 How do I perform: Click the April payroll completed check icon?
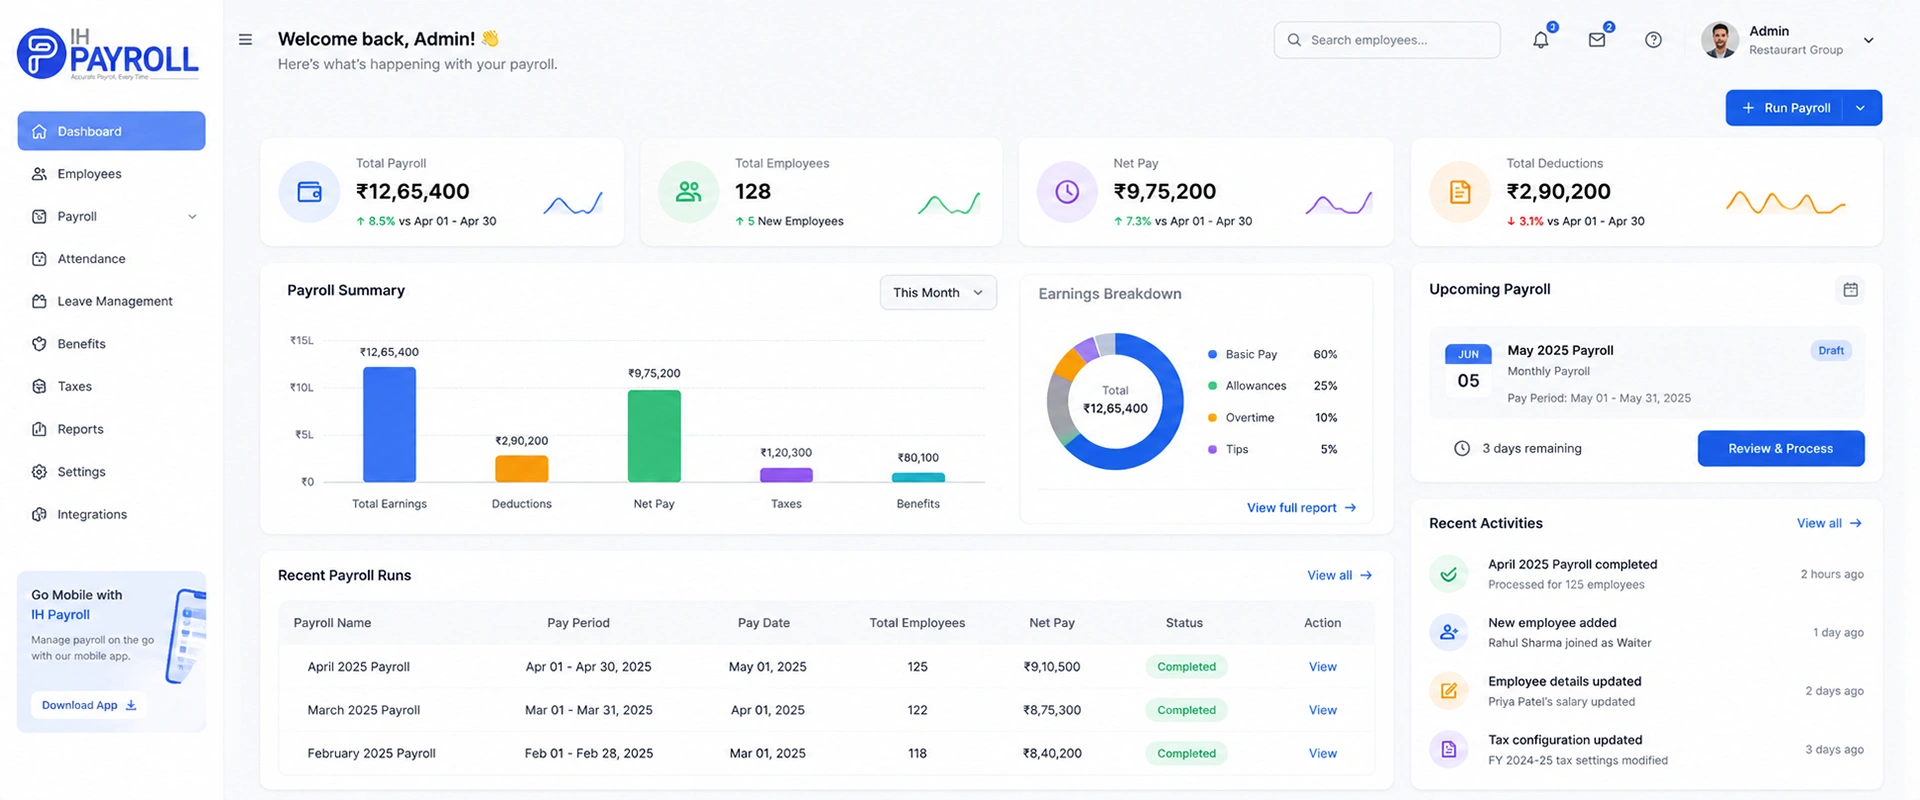coord(1449,574)
